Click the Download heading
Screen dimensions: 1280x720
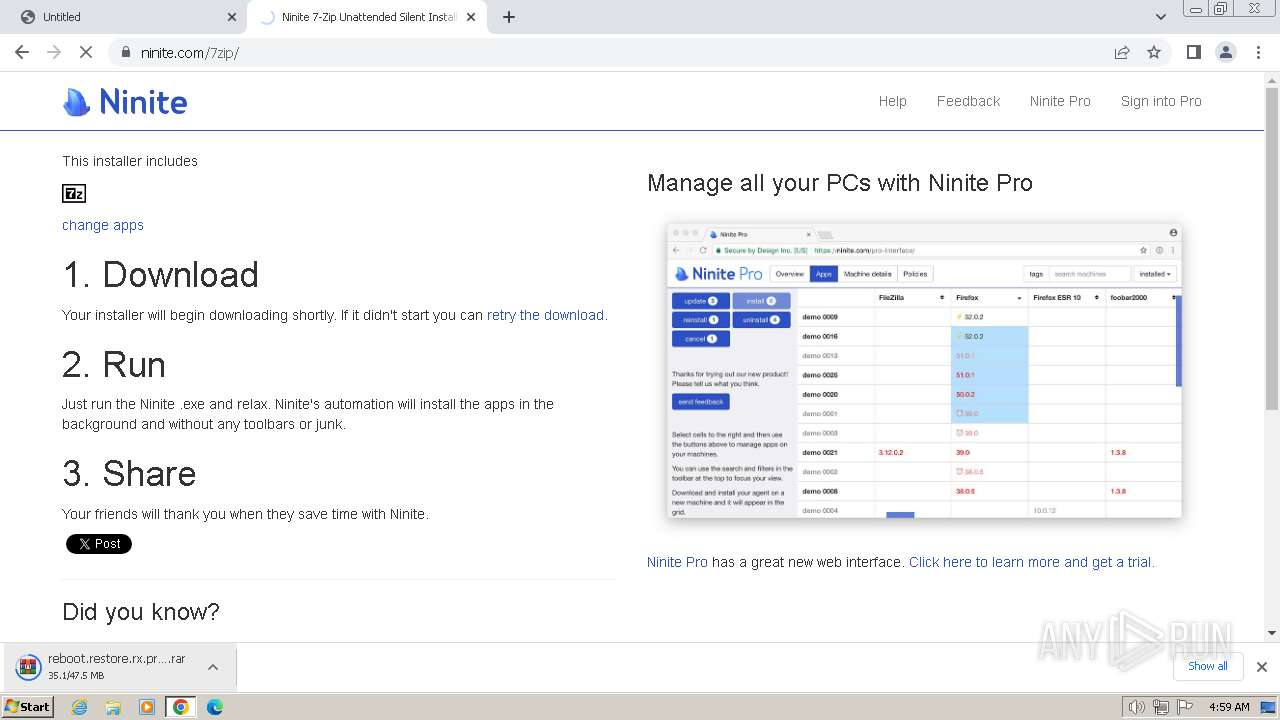pos(160,275)
